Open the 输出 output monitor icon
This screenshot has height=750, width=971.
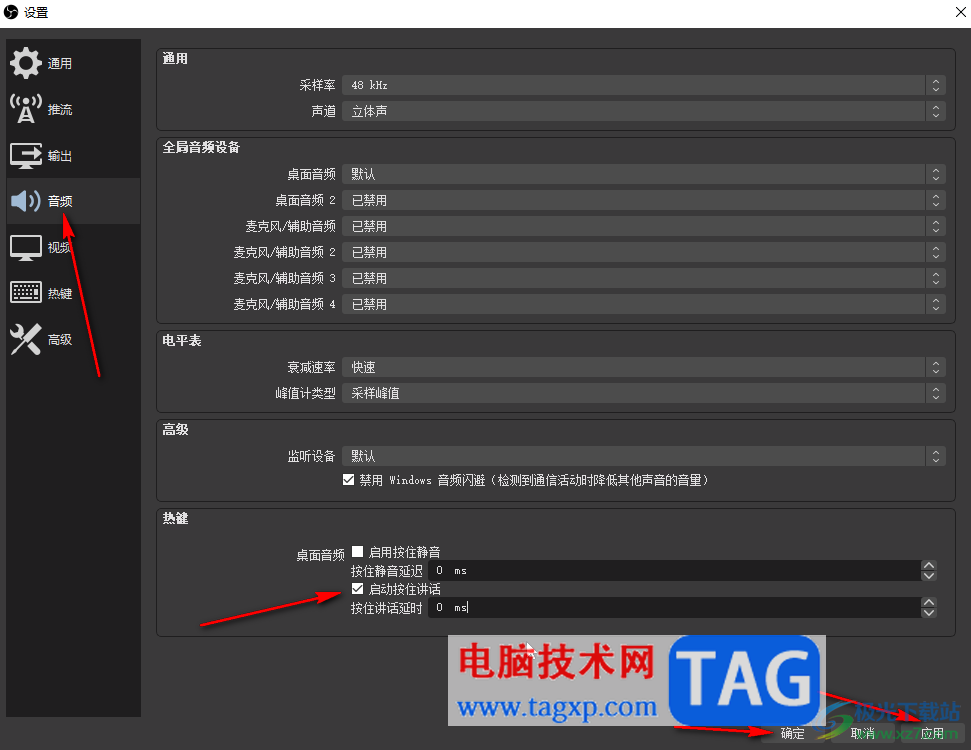[25, 155]
